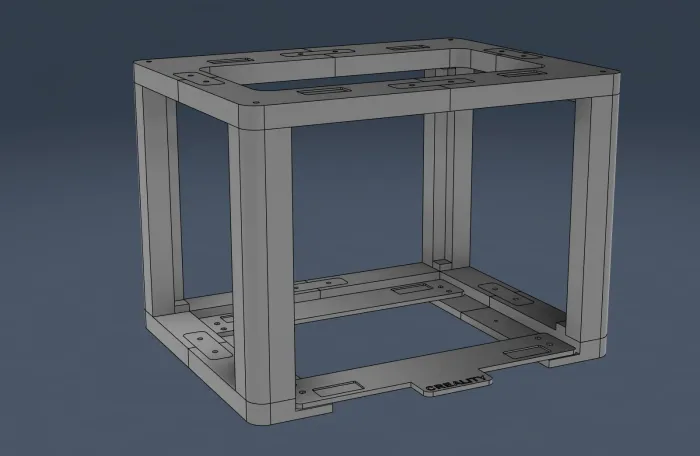Select the rear-right vertical post
Viewport: 700px width, 456px height.
[x=440, y=190]
